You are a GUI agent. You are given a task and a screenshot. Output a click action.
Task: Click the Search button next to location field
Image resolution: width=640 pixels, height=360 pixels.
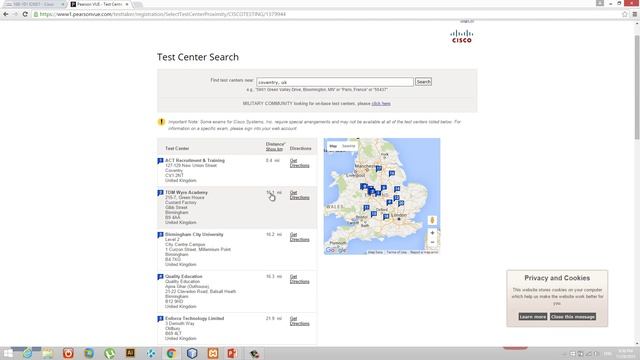point(423,82)
